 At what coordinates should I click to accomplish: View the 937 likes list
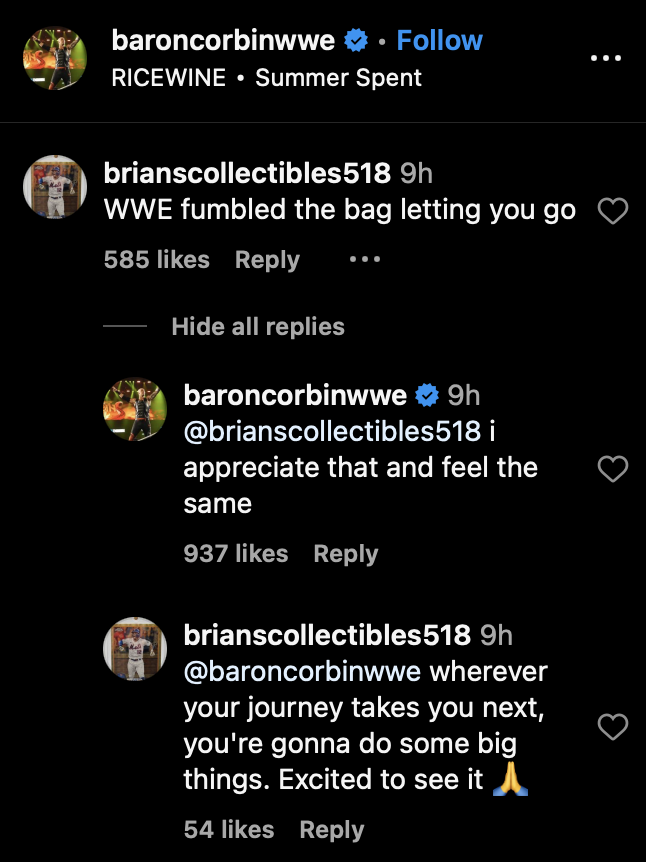tap(236, 554)
